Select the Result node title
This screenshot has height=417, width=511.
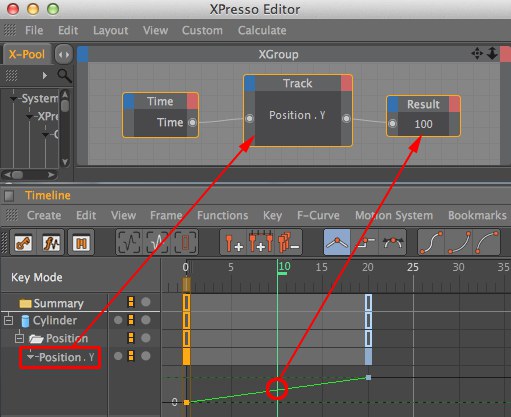pyautogui.click(x=423, y=104)
